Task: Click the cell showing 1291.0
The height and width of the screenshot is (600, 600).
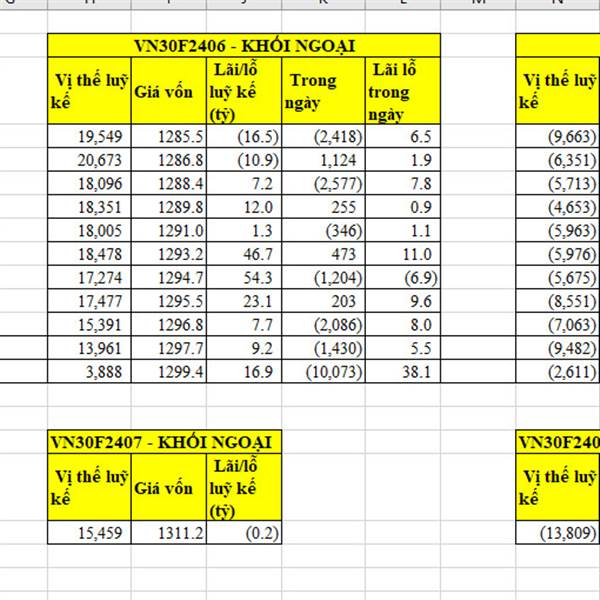Action: tap(168, 230)
